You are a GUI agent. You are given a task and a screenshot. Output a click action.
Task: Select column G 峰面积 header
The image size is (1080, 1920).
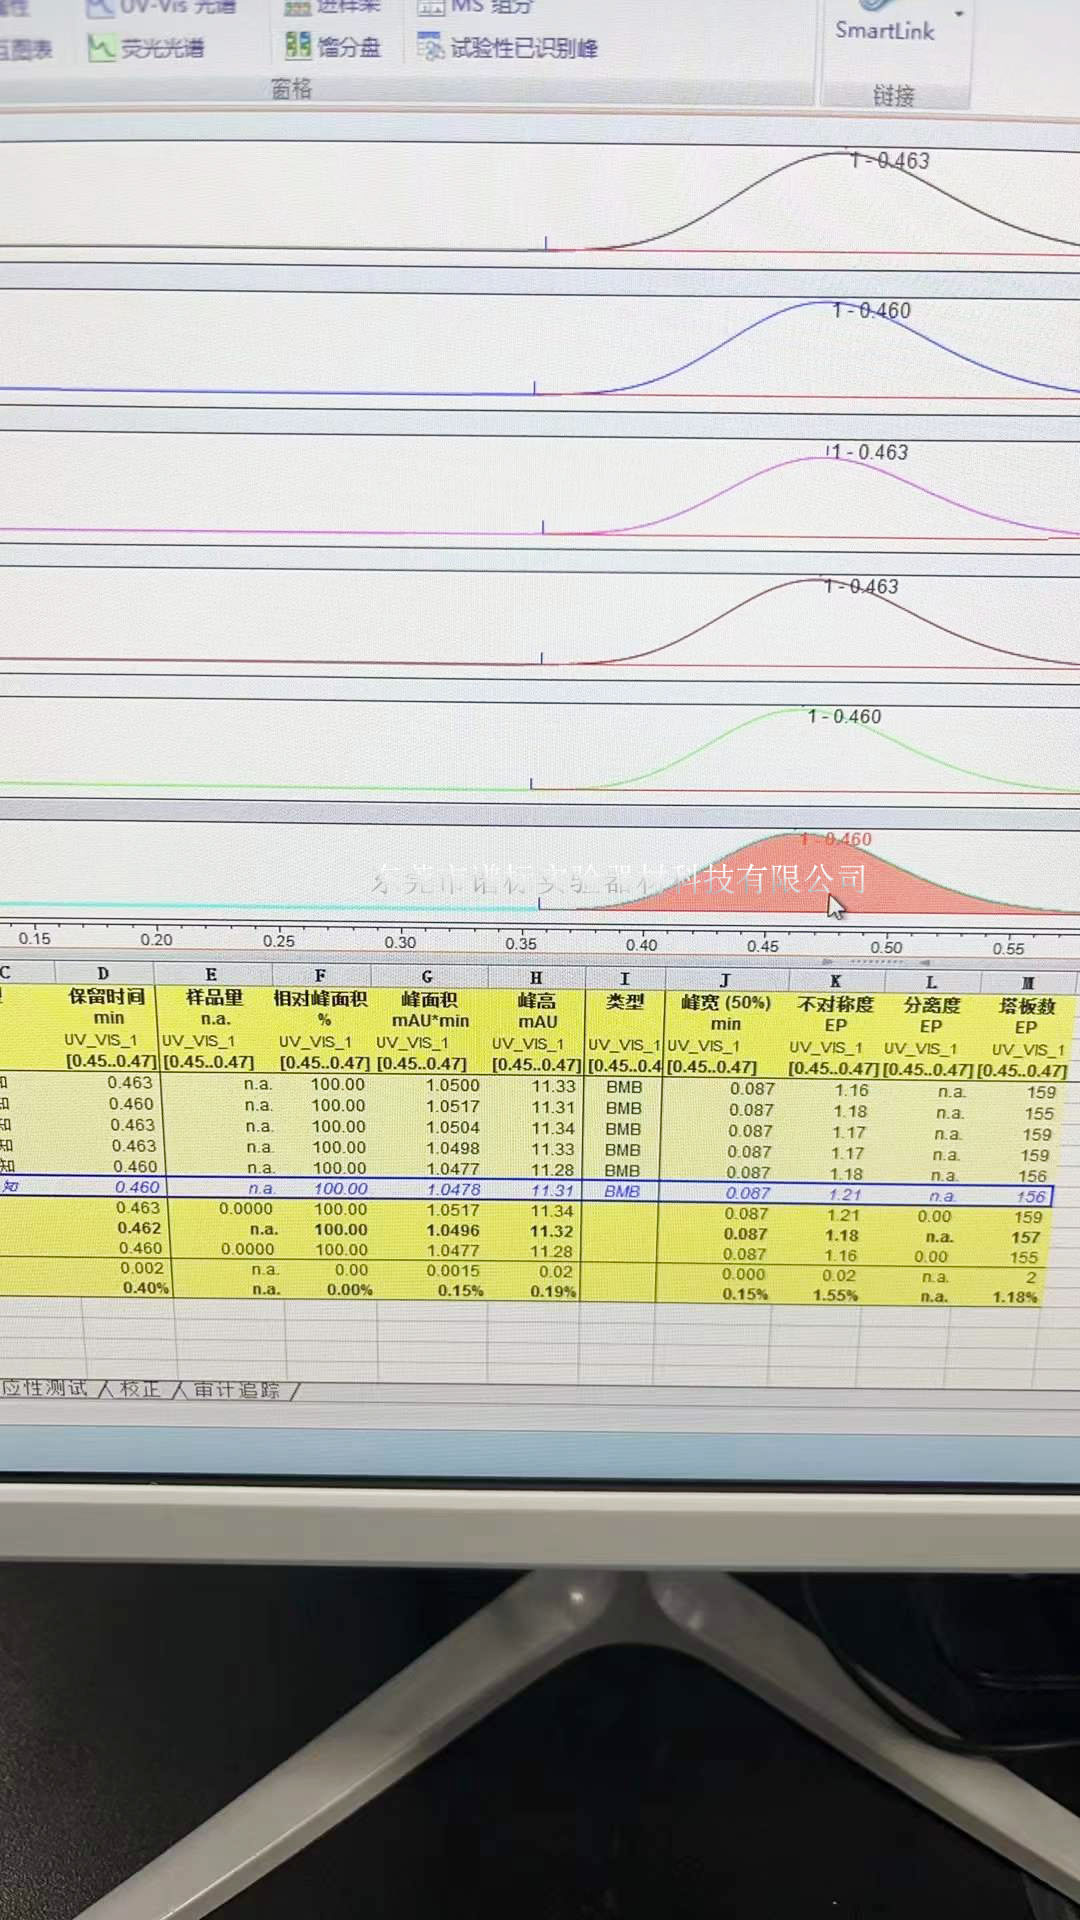coord(427,976)
